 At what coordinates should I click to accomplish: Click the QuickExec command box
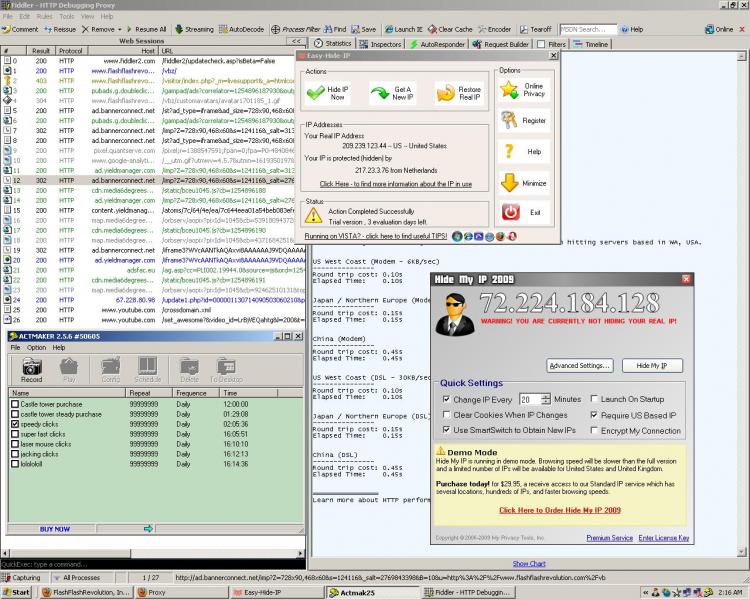[152, 564]
